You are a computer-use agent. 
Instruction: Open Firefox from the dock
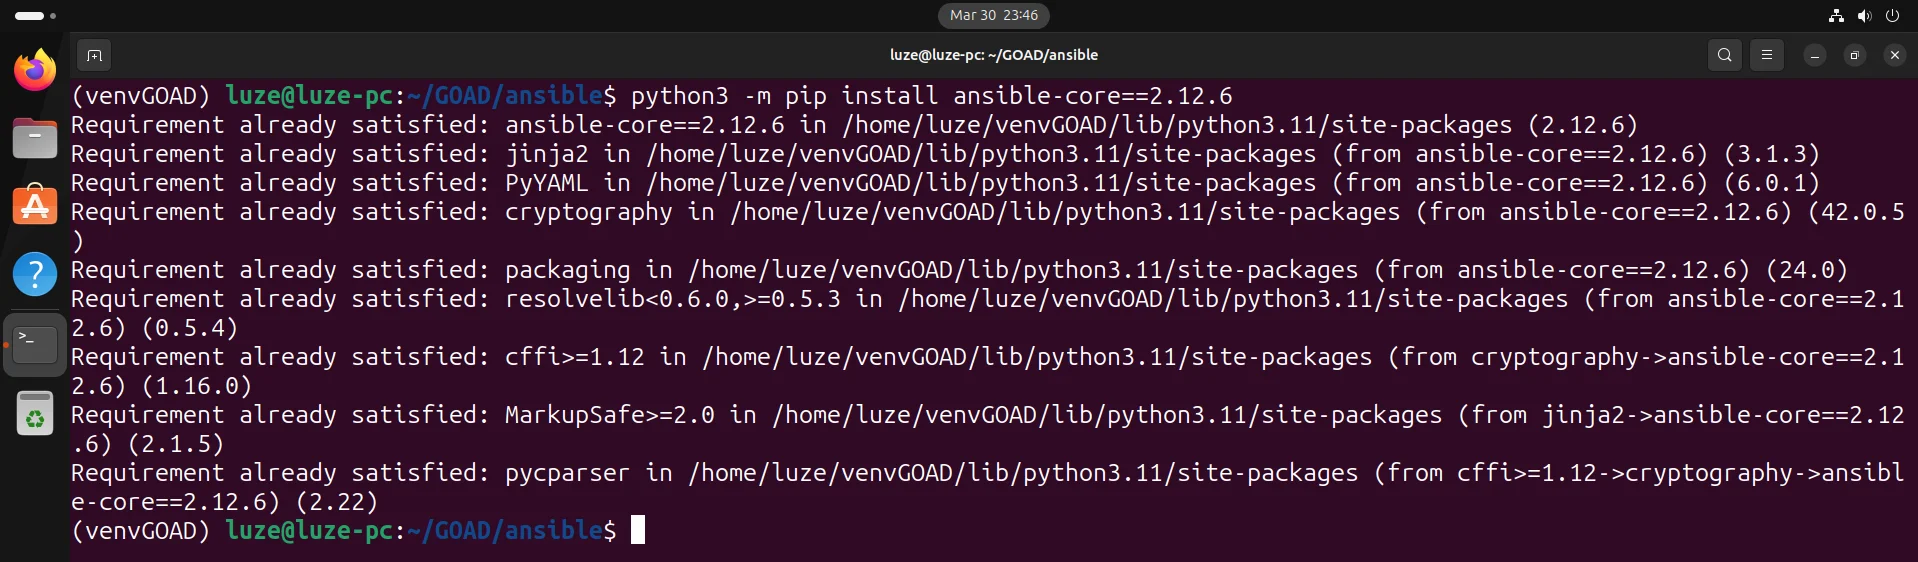[35, 70]
